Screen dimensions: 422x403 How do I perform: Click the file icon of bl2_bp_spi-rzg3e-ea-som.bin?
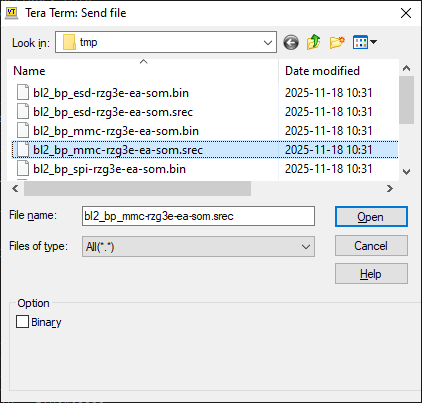pos(23,168)
